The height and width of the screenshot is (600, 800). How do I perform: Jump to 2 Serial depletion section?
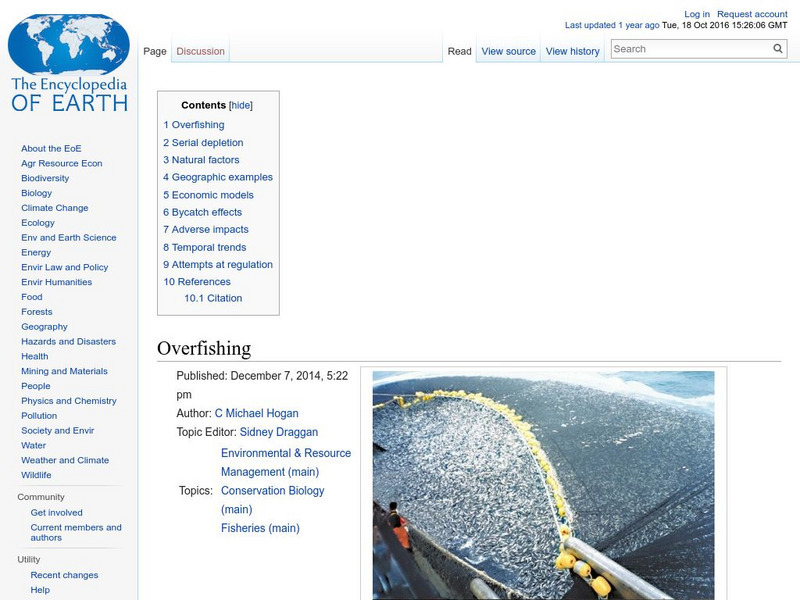[203, 142]
